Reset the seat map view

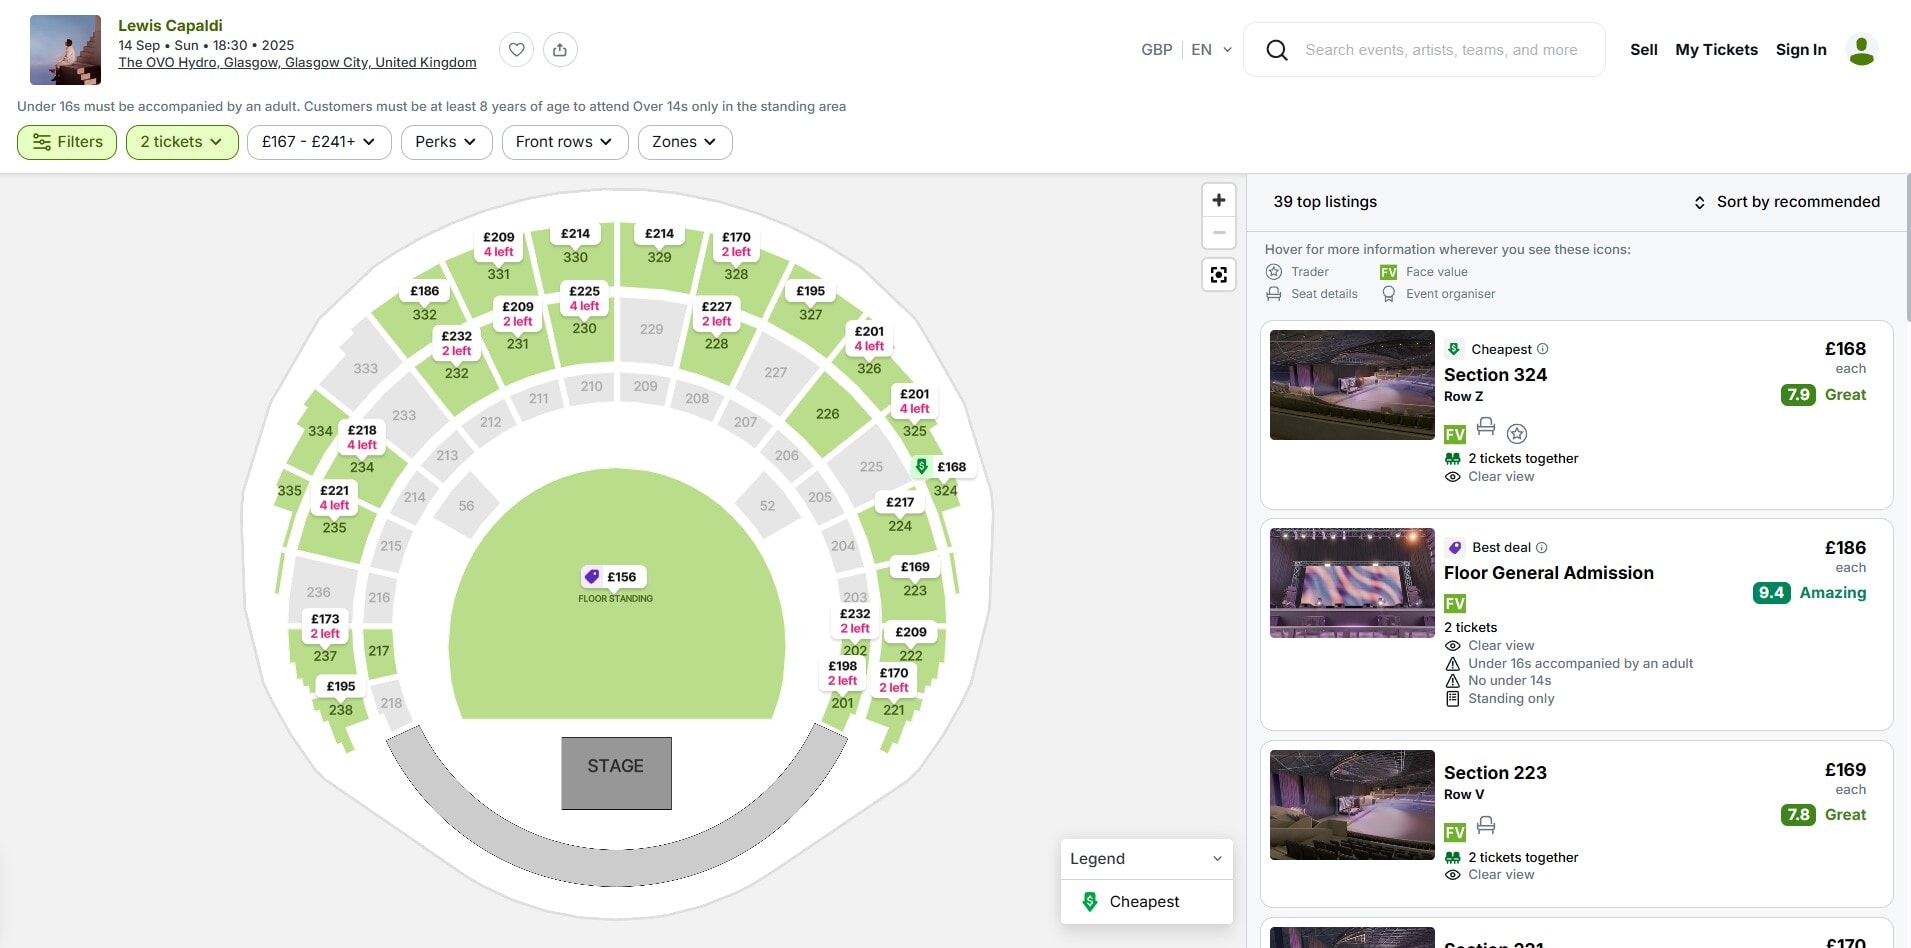click(x=1218, y=274)
